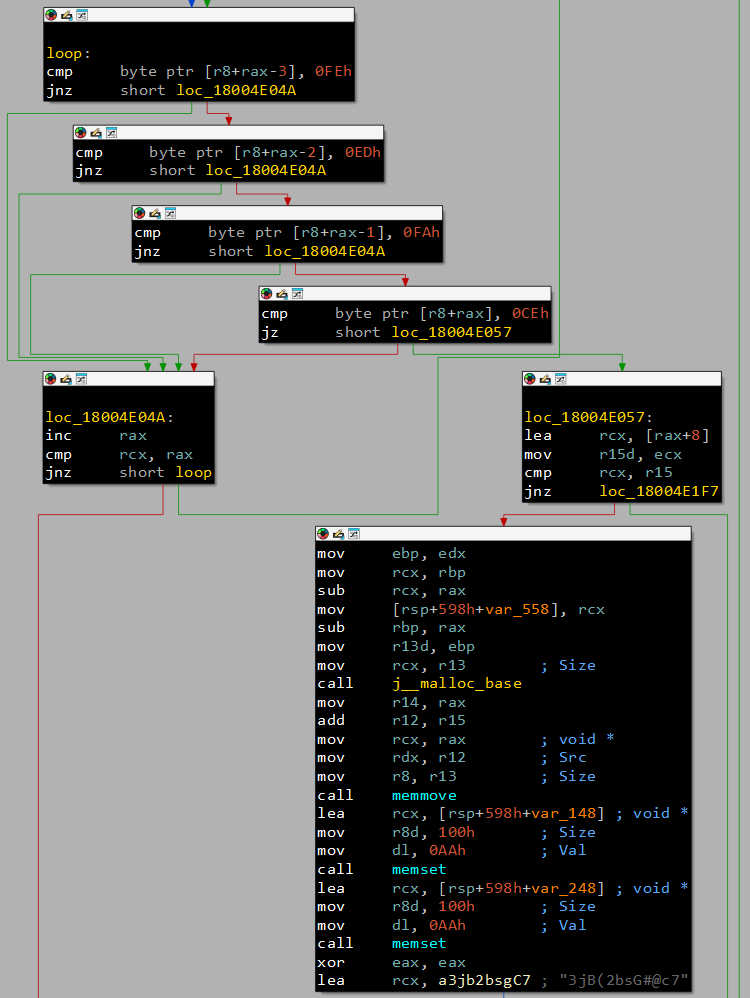Image resolution: width=750 pixels, height=998 pixels.
Task: Select the 0EDh constant value
Action: tap(363, 152)
